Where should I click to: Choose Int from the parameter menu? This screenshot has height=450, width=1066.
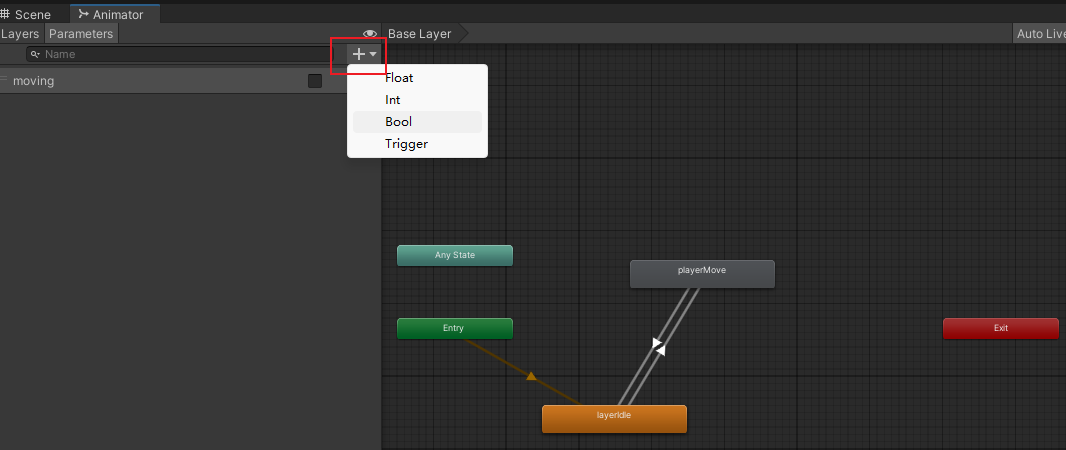(393, 100)
